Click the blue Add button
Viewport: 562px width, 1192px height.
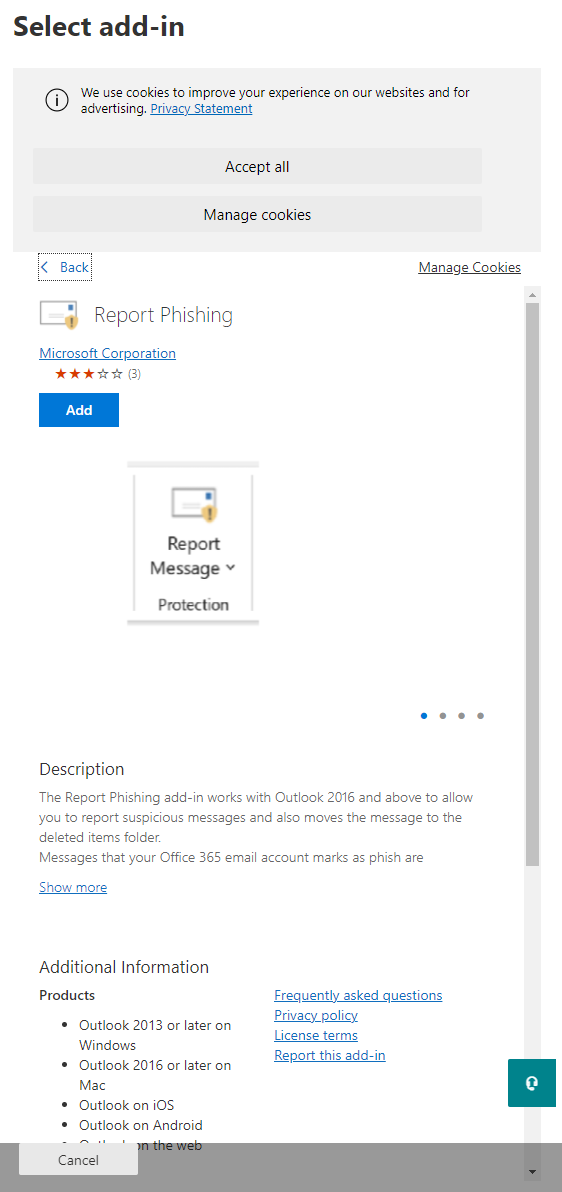(x=79, y=410)
